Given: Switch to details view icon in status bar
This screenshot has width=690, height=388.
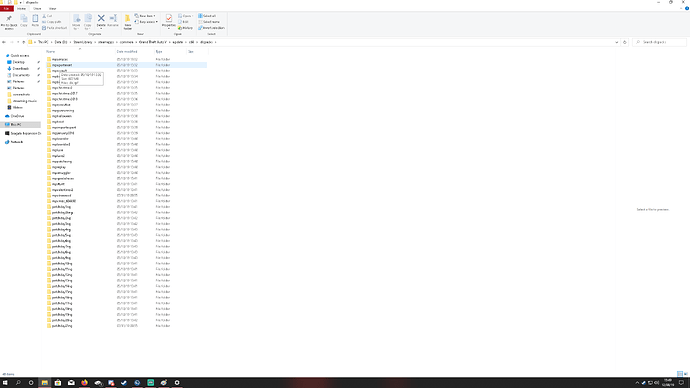Looking at the screenshot, I should (679, 374).
